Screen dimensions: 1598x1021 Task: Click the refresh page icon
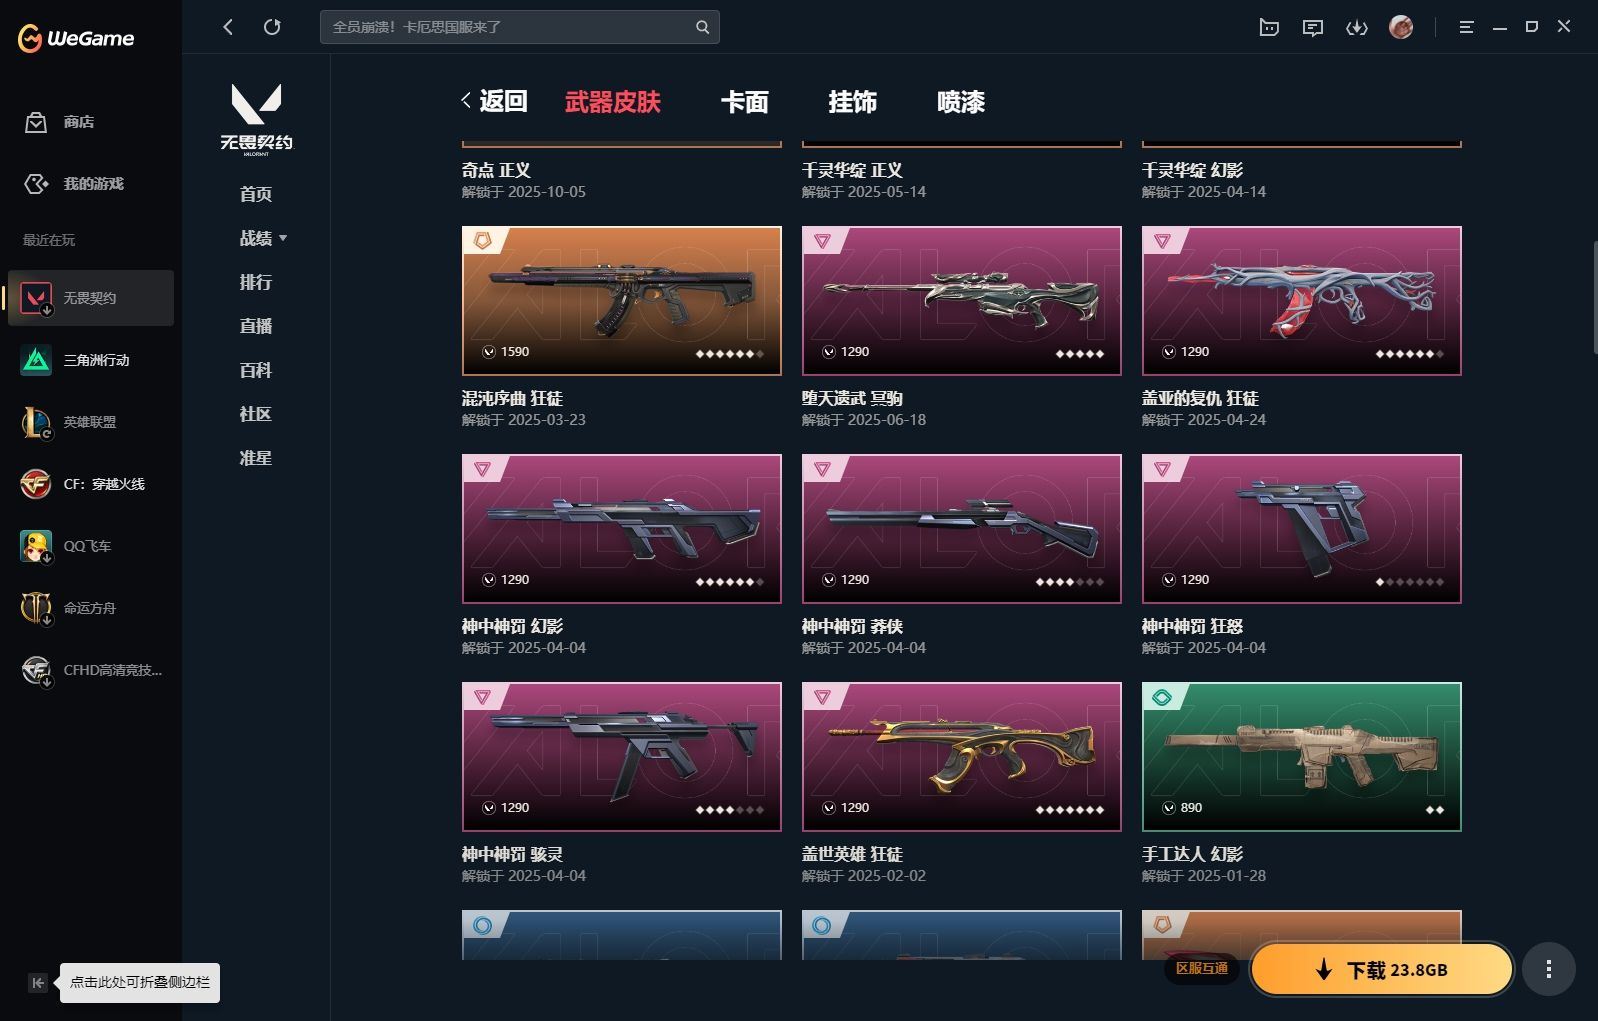point(272,27)
